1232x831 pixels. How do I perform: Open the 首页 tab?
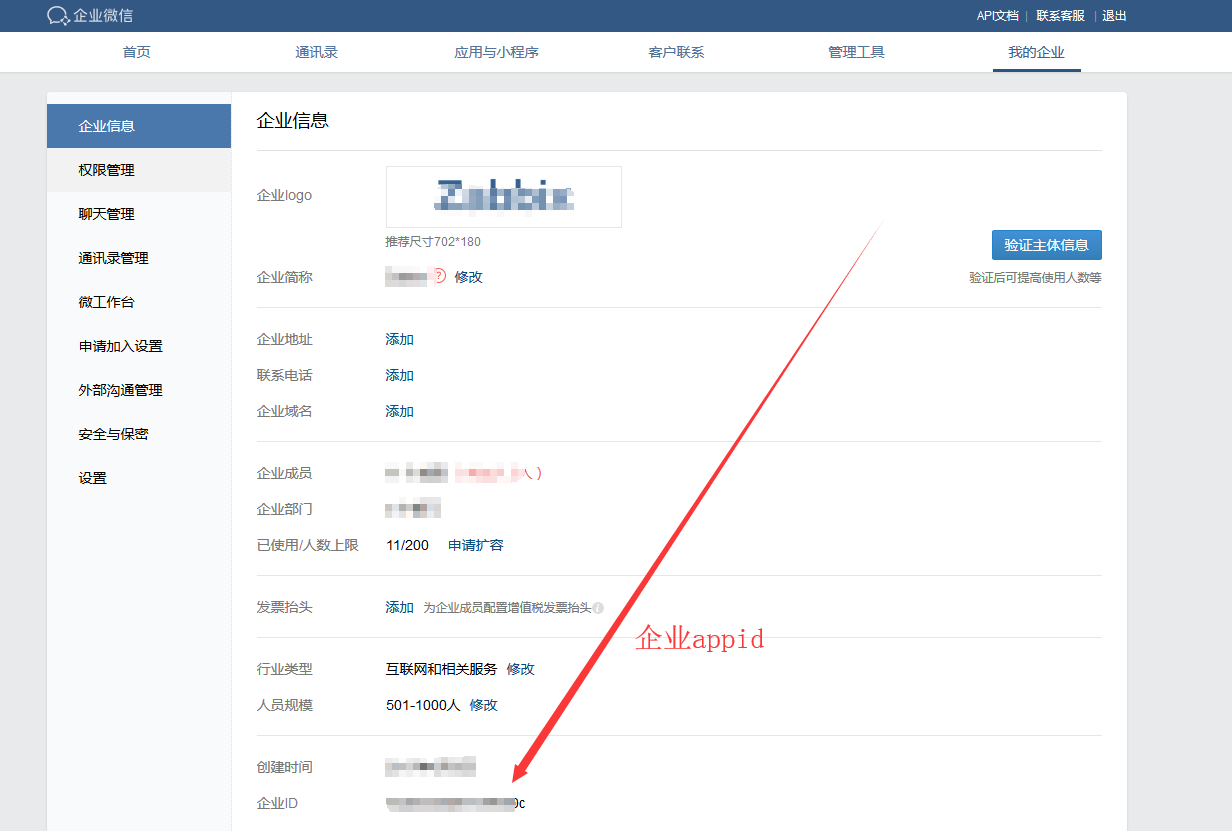tap(136, 52)
